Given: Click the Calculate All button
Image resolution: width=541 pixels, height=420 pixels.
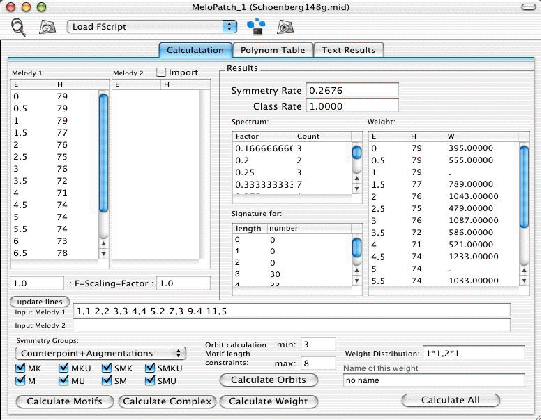Looking at the screenshot, I should pos(450,400).
